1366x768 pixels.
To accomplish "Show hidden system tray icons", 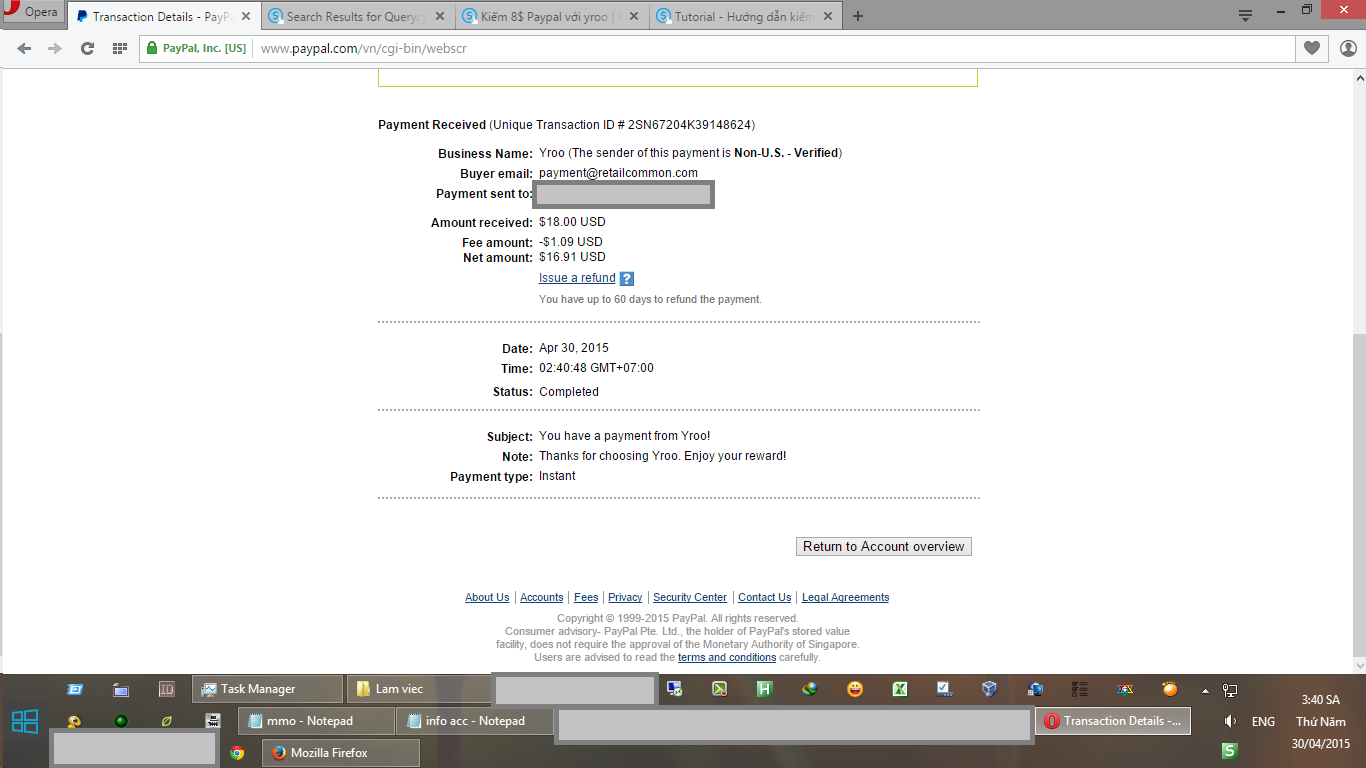I will coord(1205,690).
